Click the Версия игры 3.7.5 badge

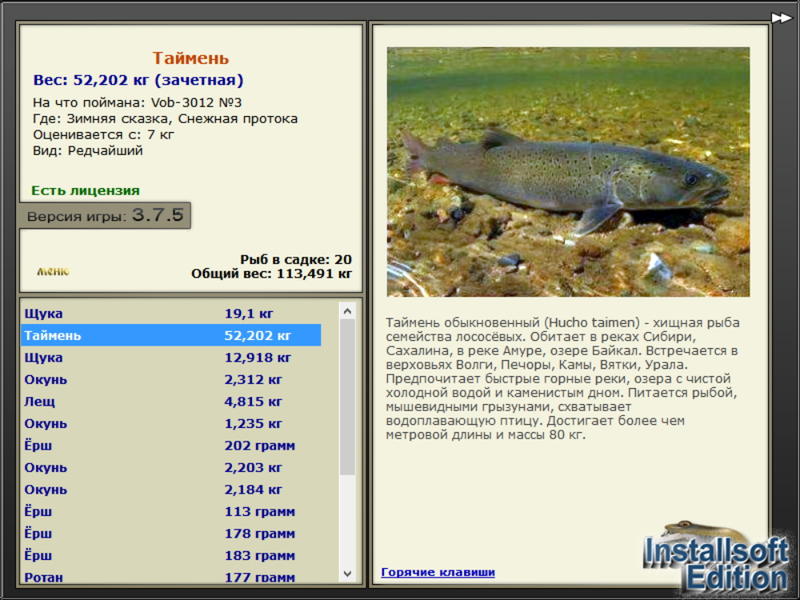[105, 215]
